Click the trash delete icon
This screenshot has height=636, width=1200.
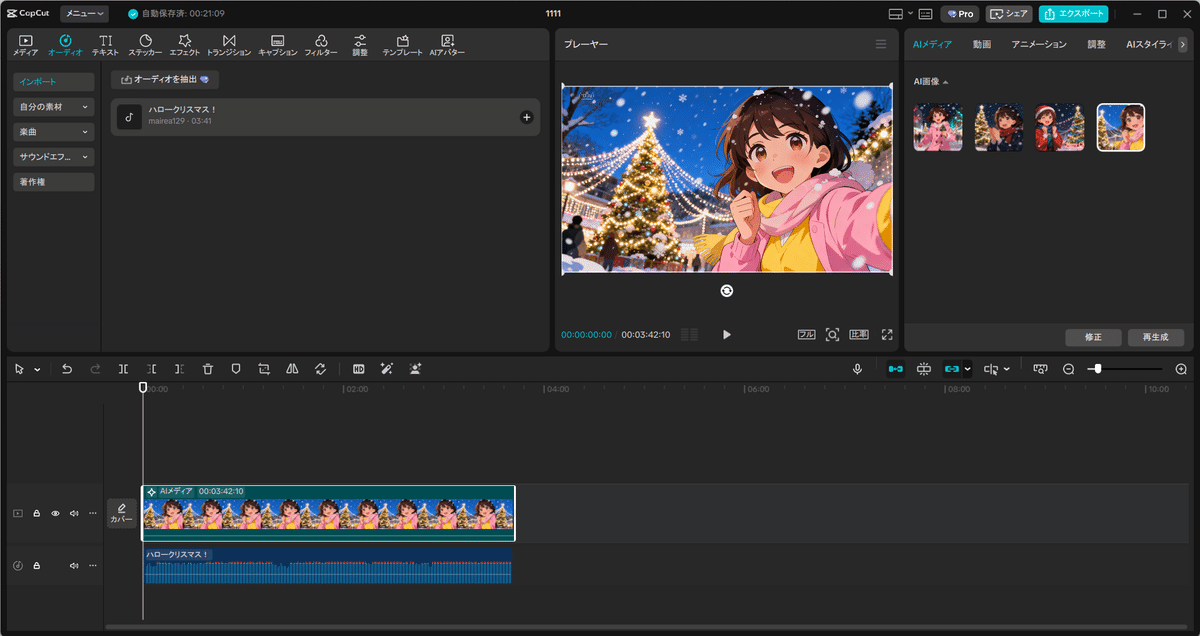click(208, 369)
